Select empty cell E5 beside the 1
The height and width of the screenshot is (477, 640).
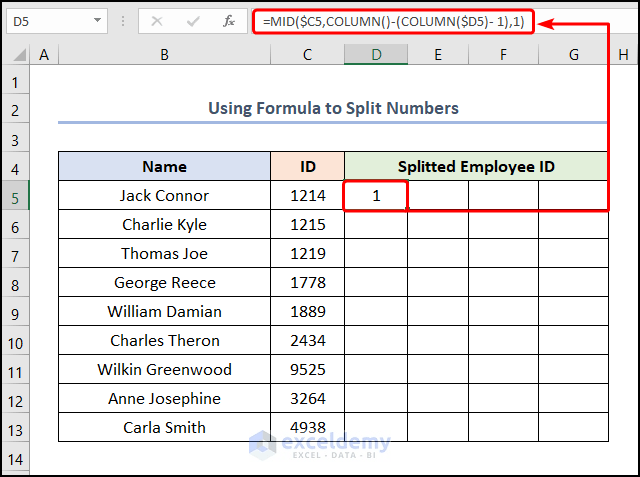[x=438, y=195]
